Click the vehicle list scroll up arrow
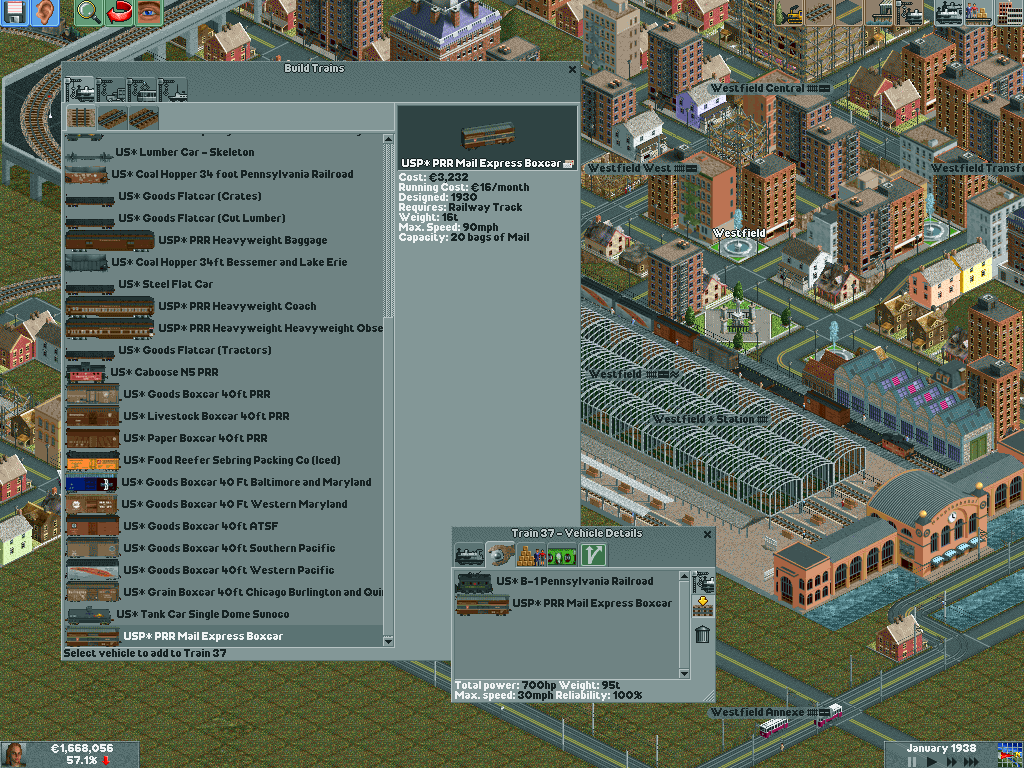Viewport: 1024px width, 768px height. 388,138
